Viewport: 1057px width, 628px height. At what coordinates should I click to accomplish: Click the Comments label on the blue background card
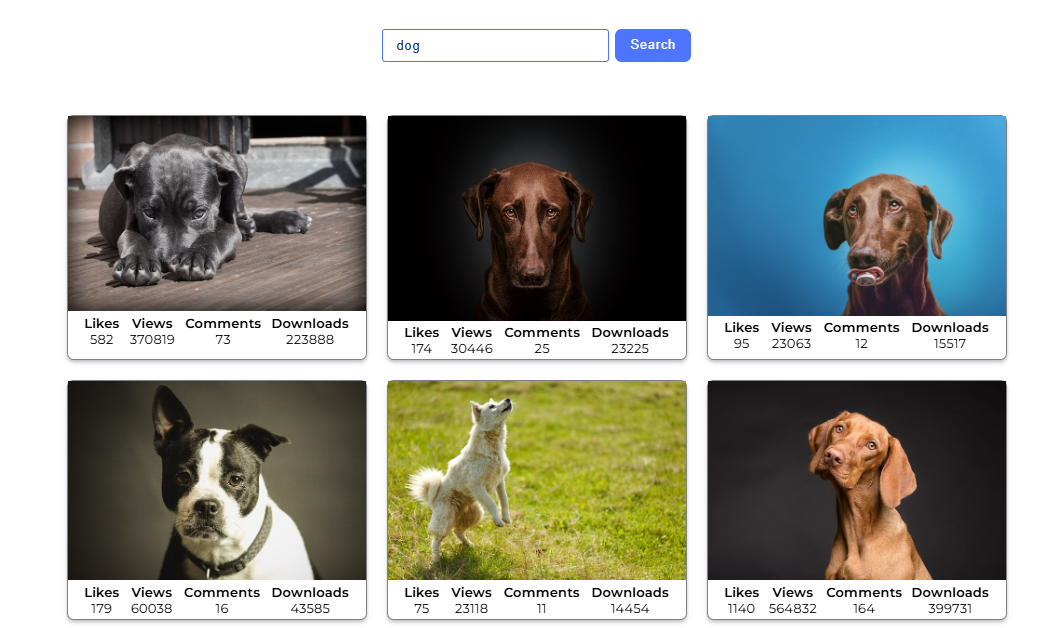(861, 327)
